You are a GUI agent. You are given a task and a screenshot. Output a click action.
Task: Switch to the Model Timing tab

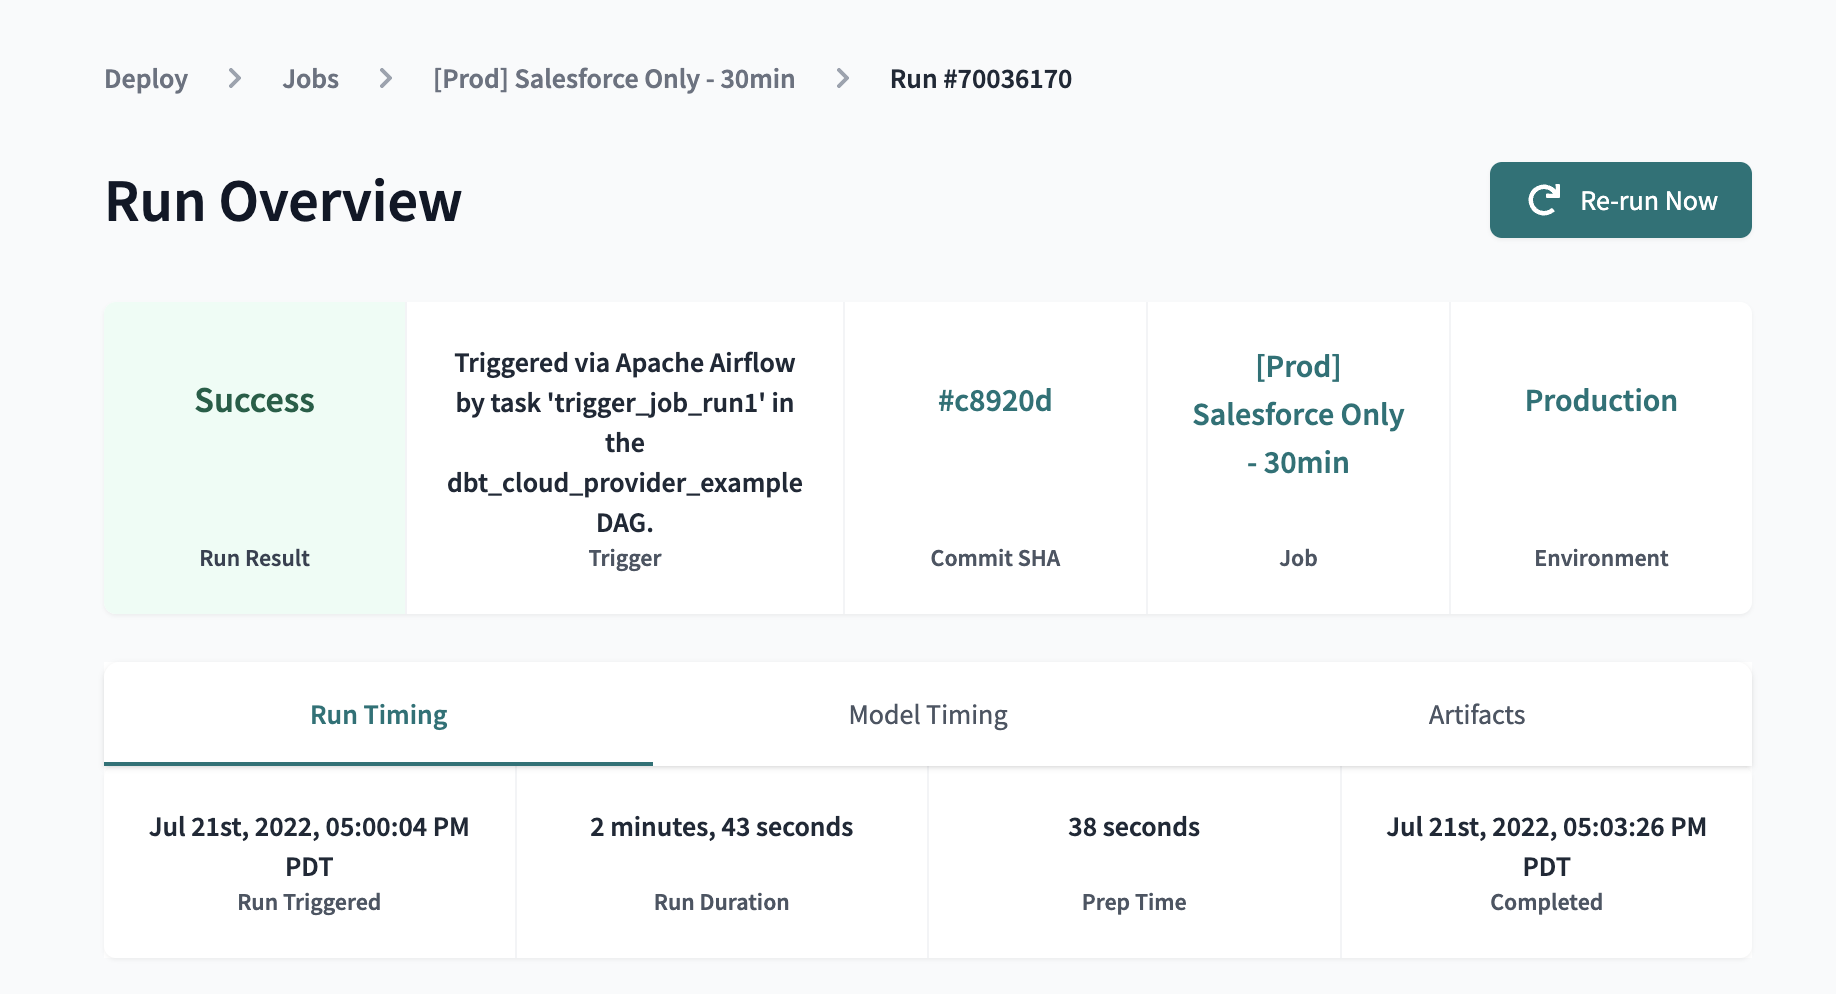[928, 715]
